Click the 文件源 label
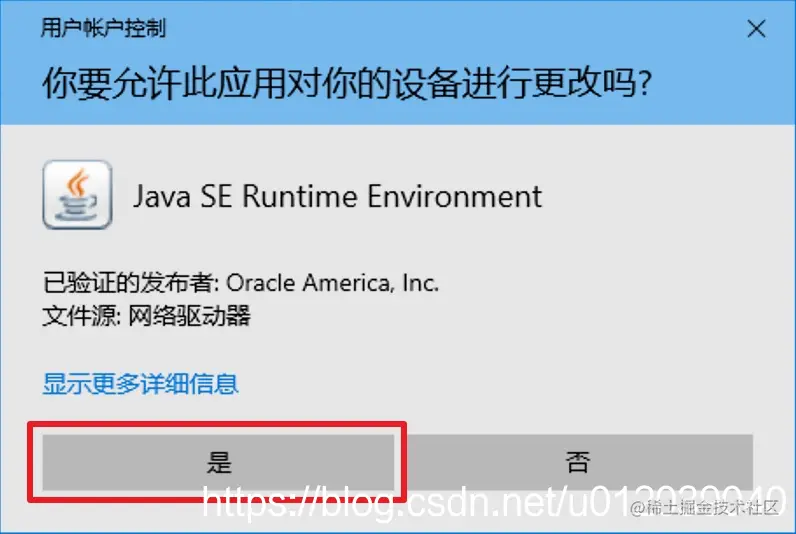Screen dimensions: 796x534 pyautogui.click(x=82, y=316)
